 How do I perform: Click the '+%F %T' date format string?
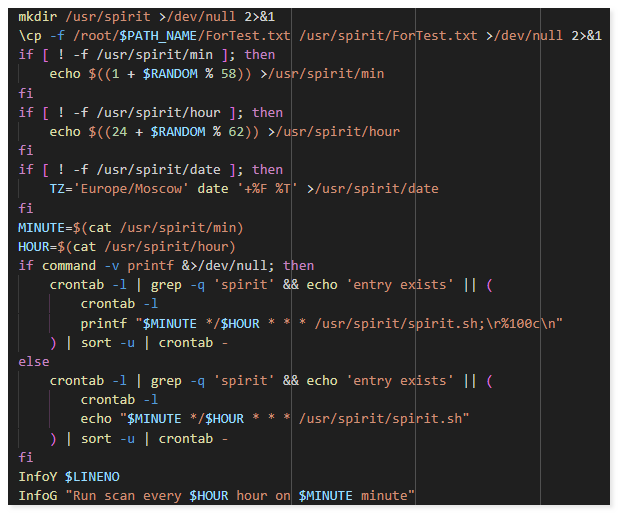pos(265,189)
